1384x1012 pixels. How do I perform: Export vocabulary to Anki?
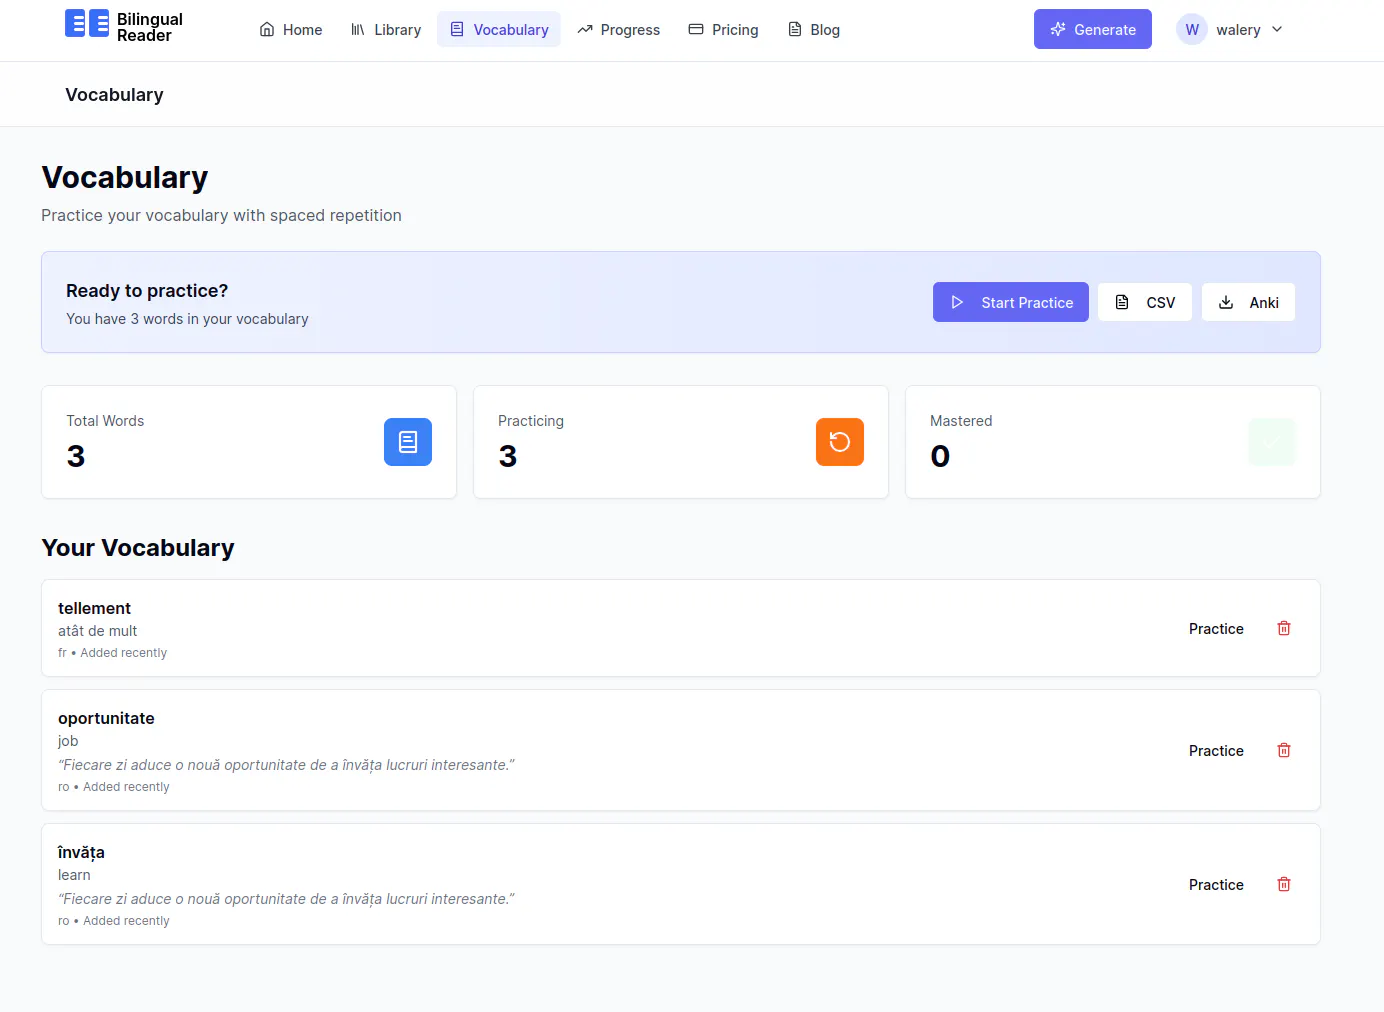point(1248,302)
